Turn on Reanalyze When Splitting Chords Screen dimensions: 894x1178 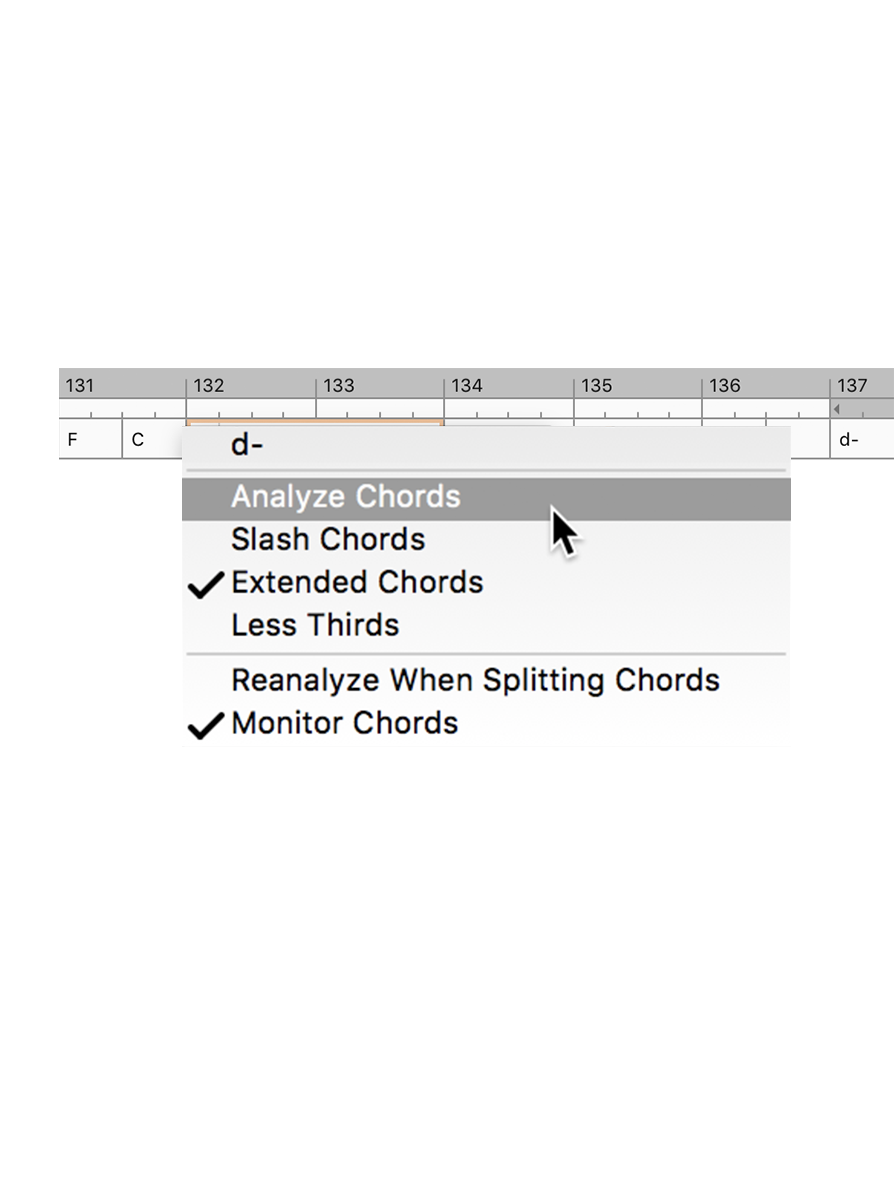tap(475, 681)
